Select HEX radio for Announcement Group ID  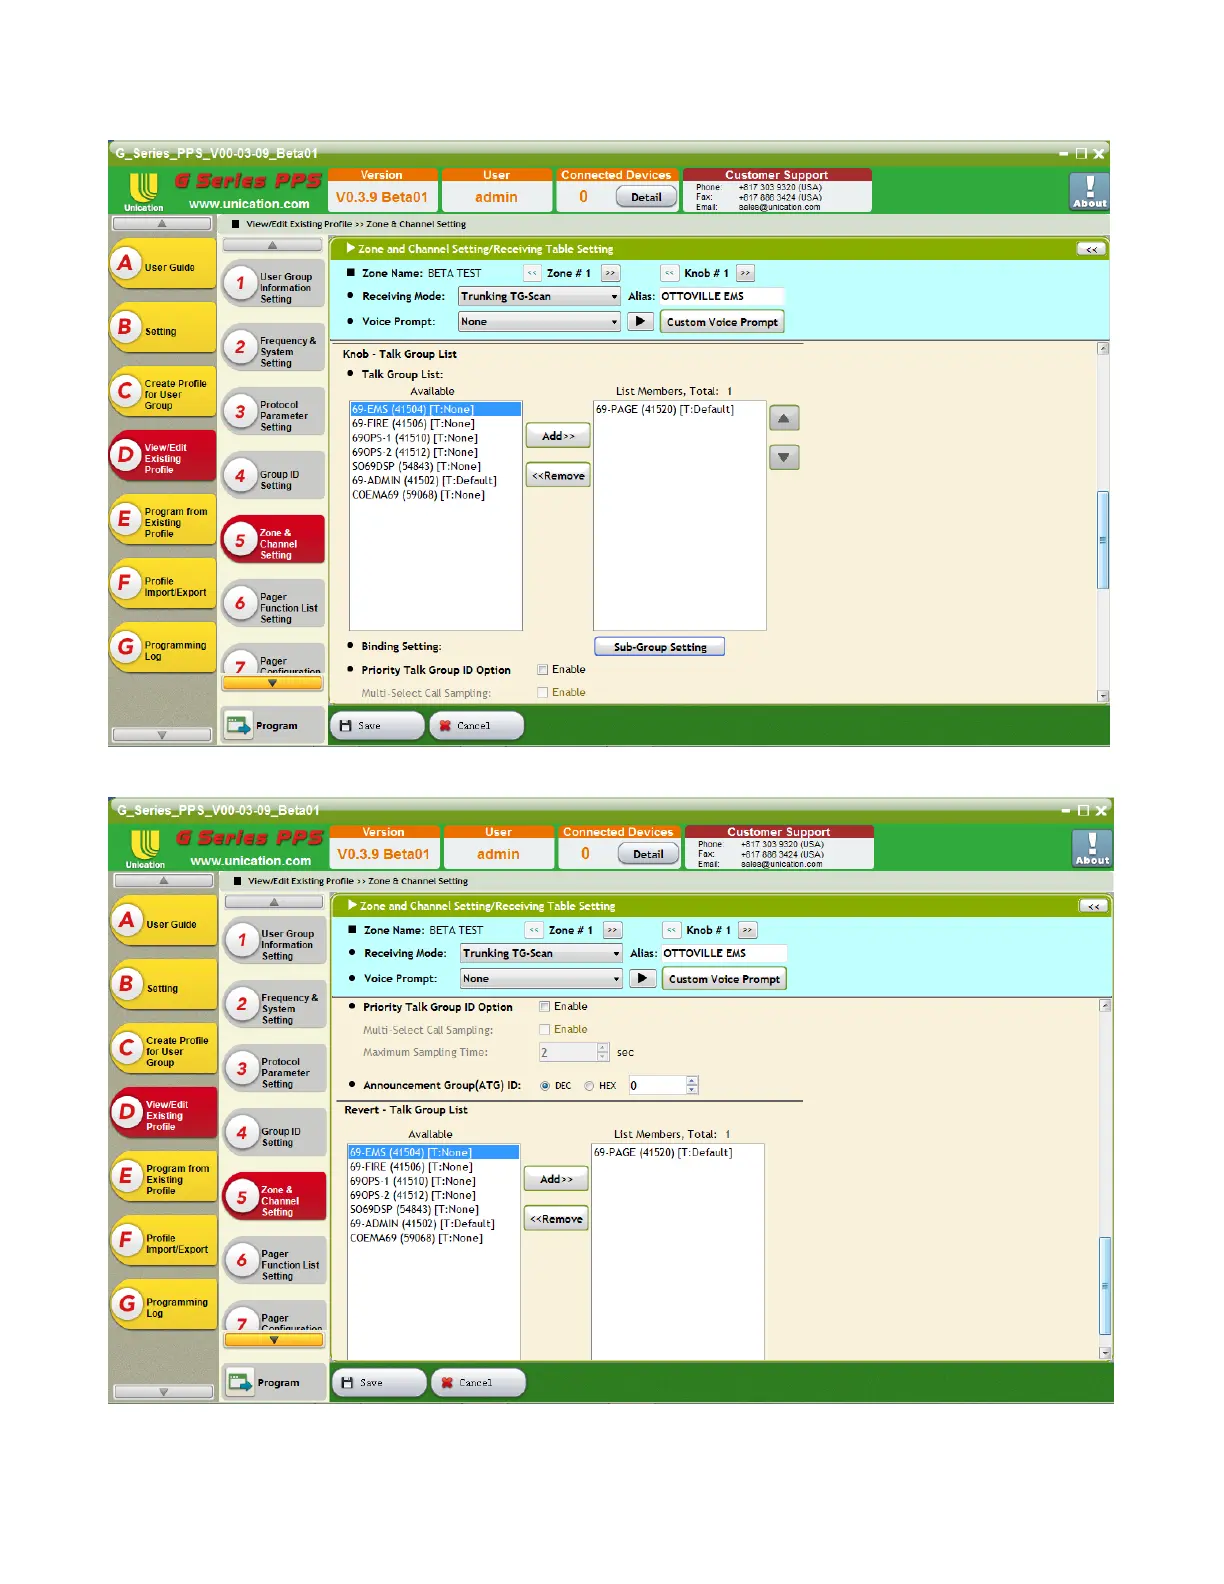[589, 1086]
